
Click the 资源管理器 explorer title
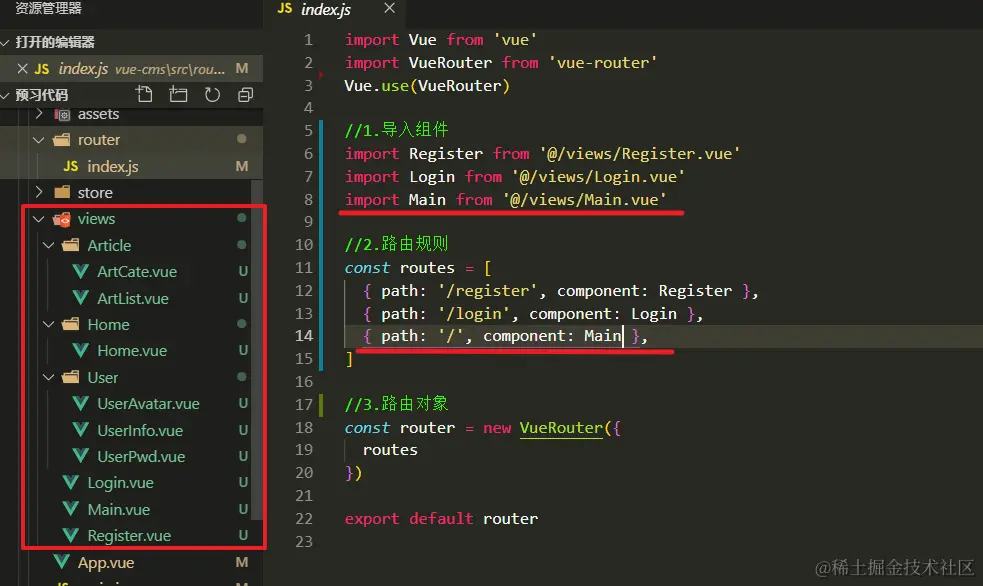point(48,8)
